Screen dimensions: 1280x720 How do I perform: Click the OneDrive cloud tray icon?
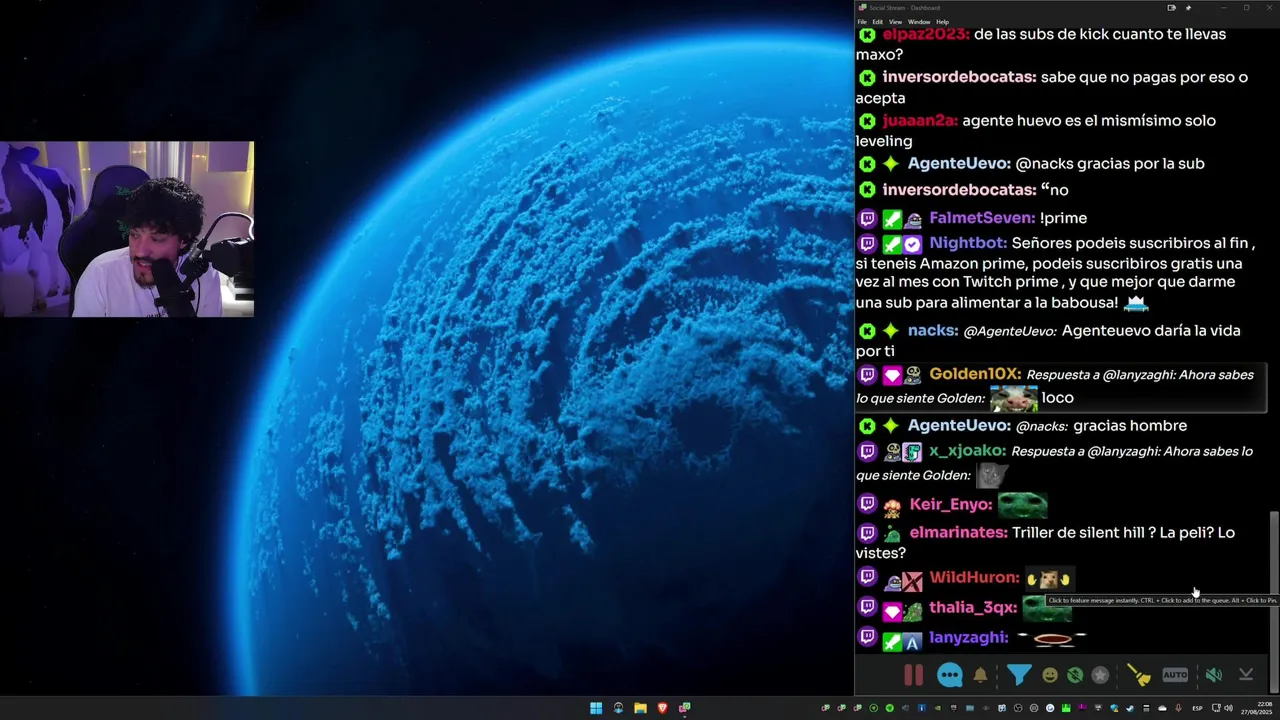pyautogui.click(x=1162, y=708)
